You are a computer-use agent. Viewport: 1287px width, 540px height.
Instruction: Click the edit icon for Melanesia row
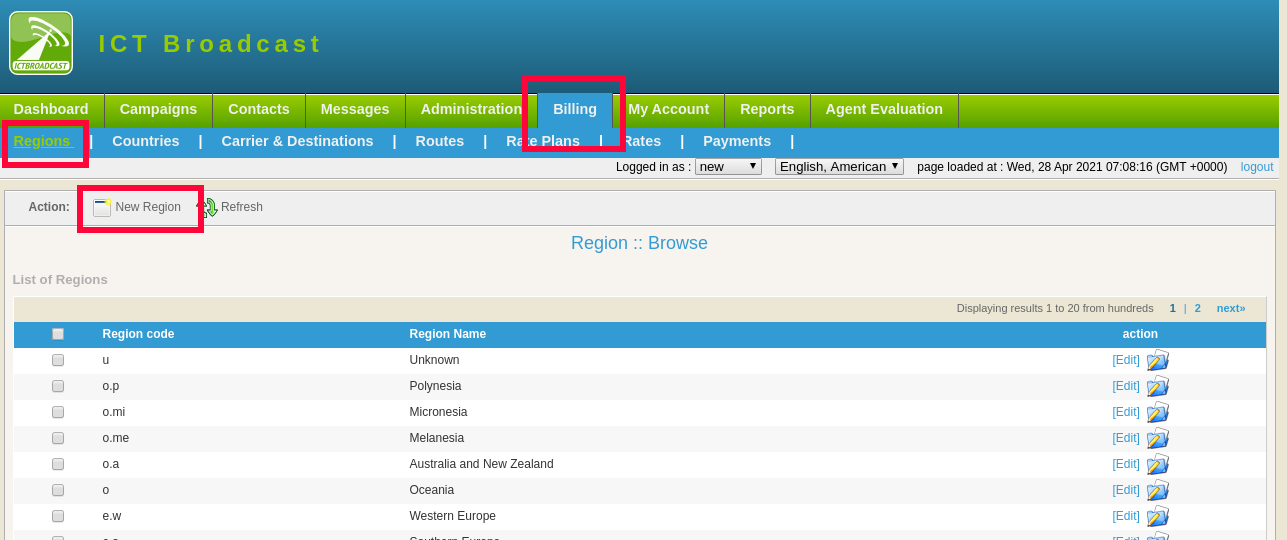[x=1158, y=438]
